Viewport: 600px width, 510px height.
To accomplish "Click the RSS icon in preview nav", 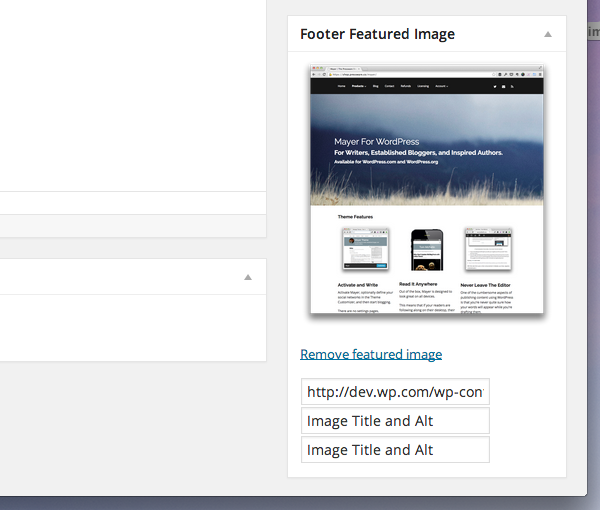I will [512, 86].
